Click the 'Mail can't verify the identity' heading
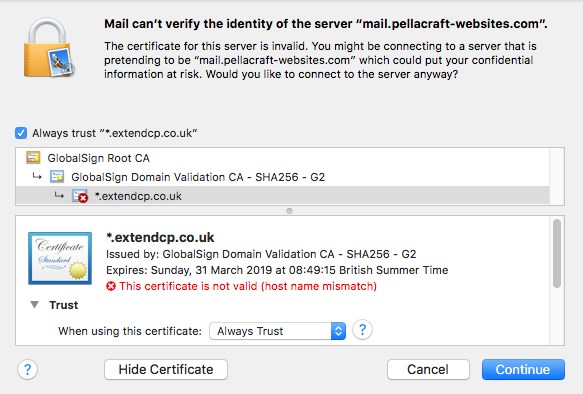This screenshot has width=583, height=394. tap(326, 24)
